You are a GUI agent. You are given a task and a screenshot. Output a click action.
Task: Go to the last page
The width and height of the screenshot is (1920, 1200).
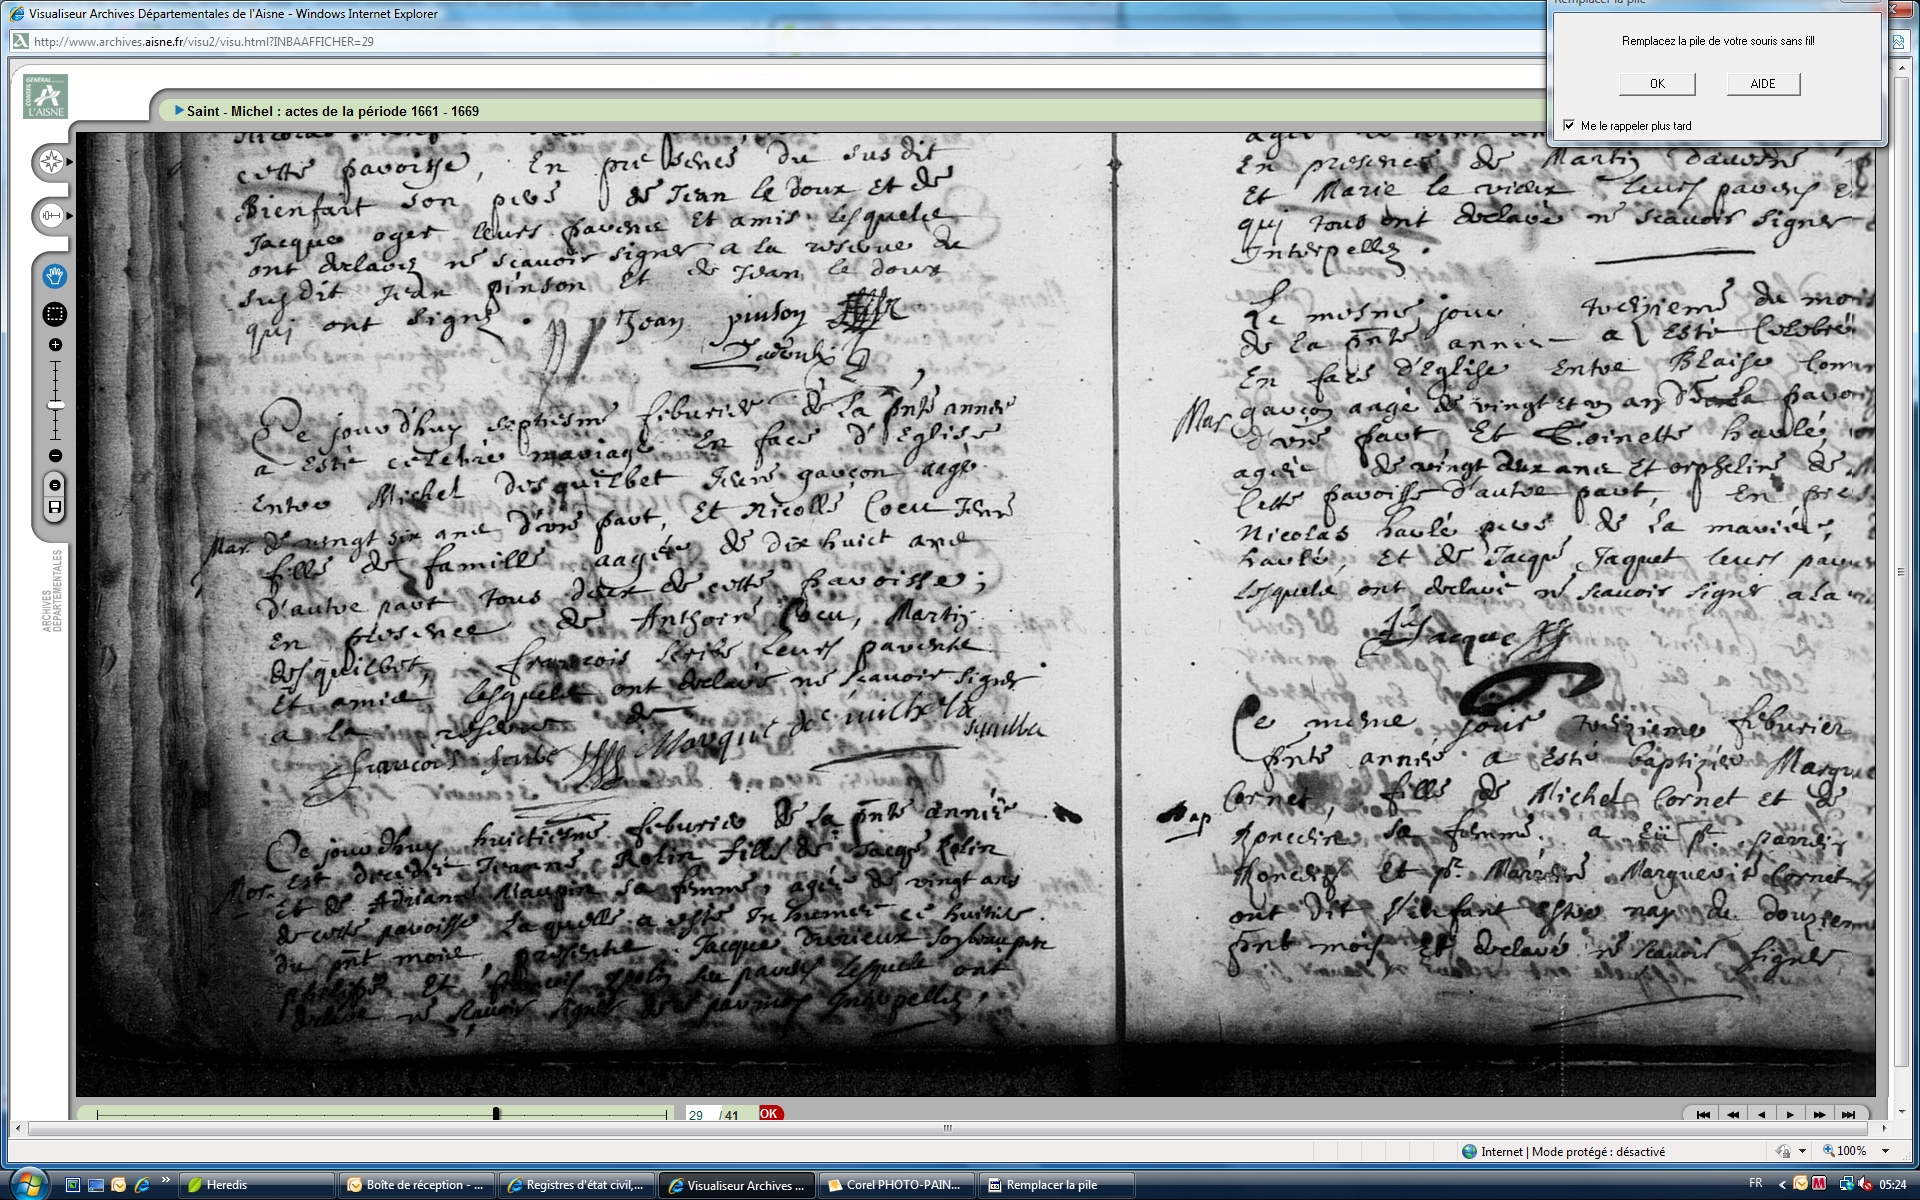pyautogui.click(x=1848, y=1114)
